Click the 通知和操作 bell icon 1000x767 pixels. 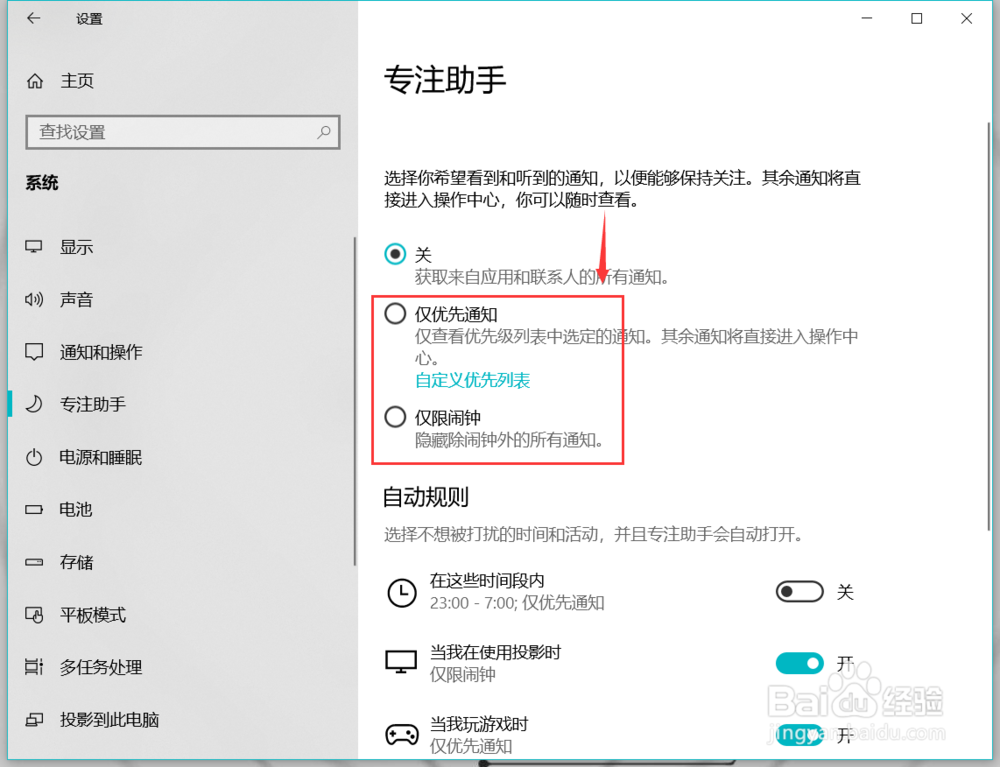34,351
